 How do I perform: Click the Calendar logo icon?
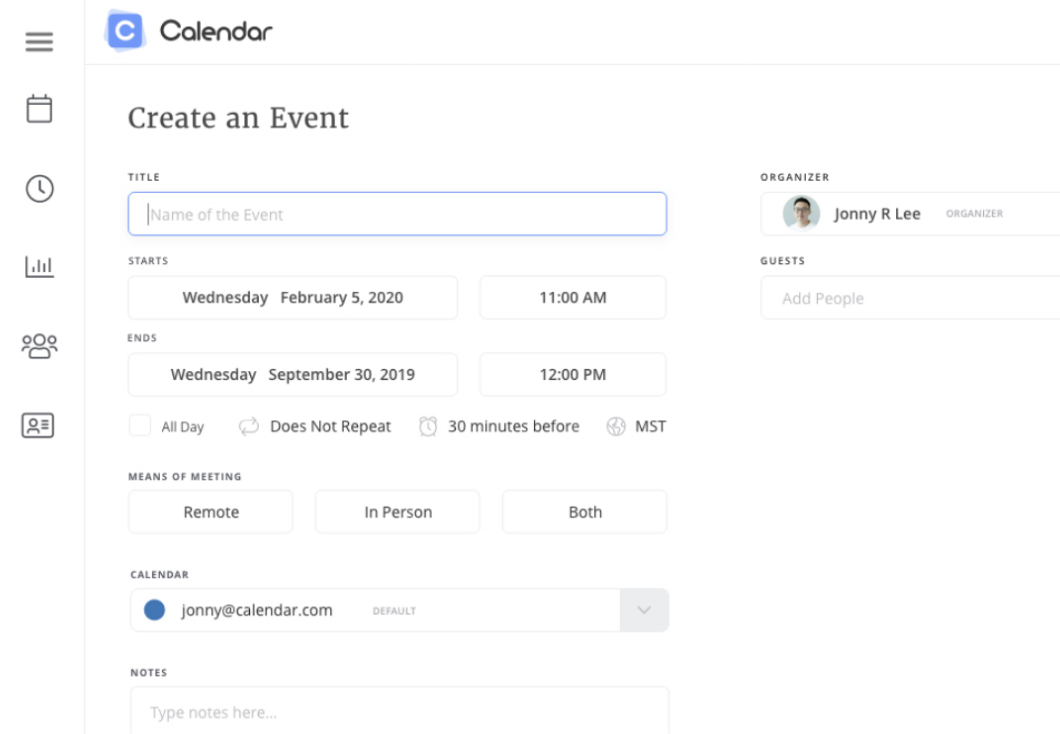(x=124, y=31)
